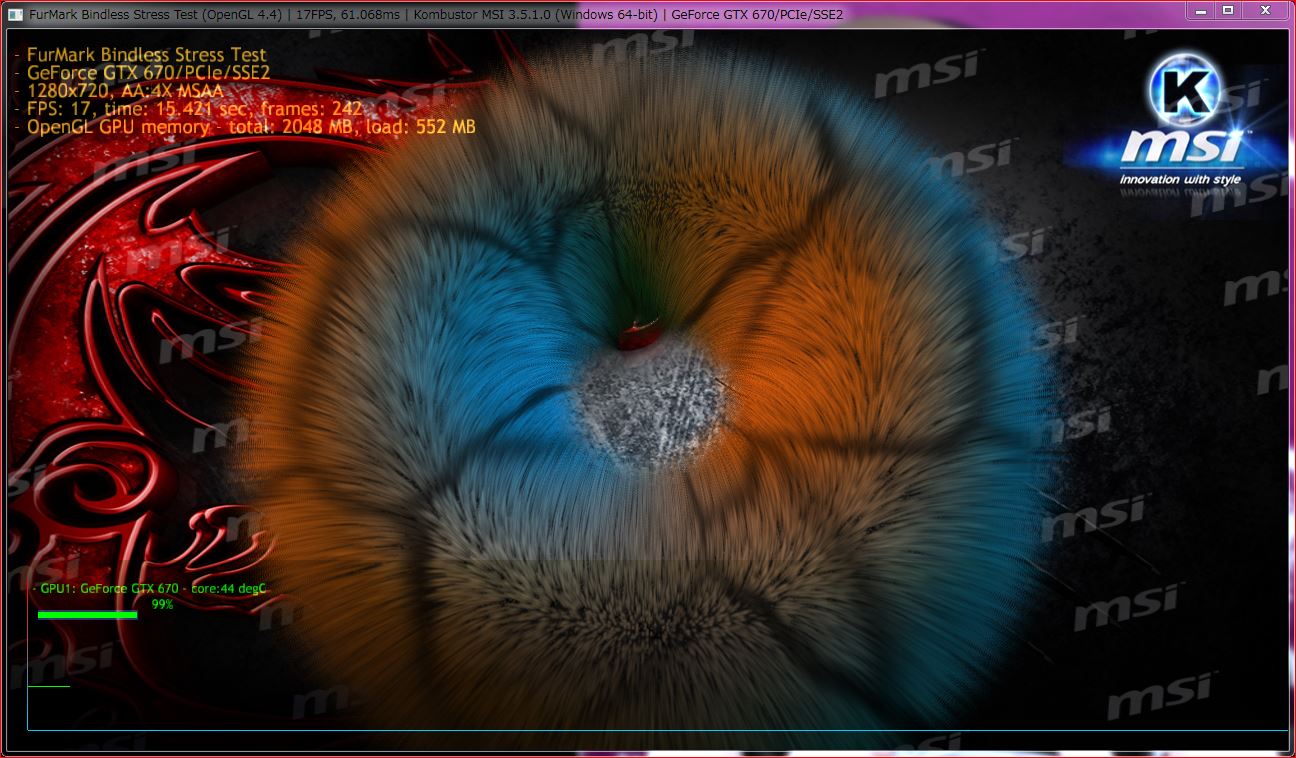
Task: Close the Kombustor stress test window
Action: pyautogui.click(x=1265, y=10)
